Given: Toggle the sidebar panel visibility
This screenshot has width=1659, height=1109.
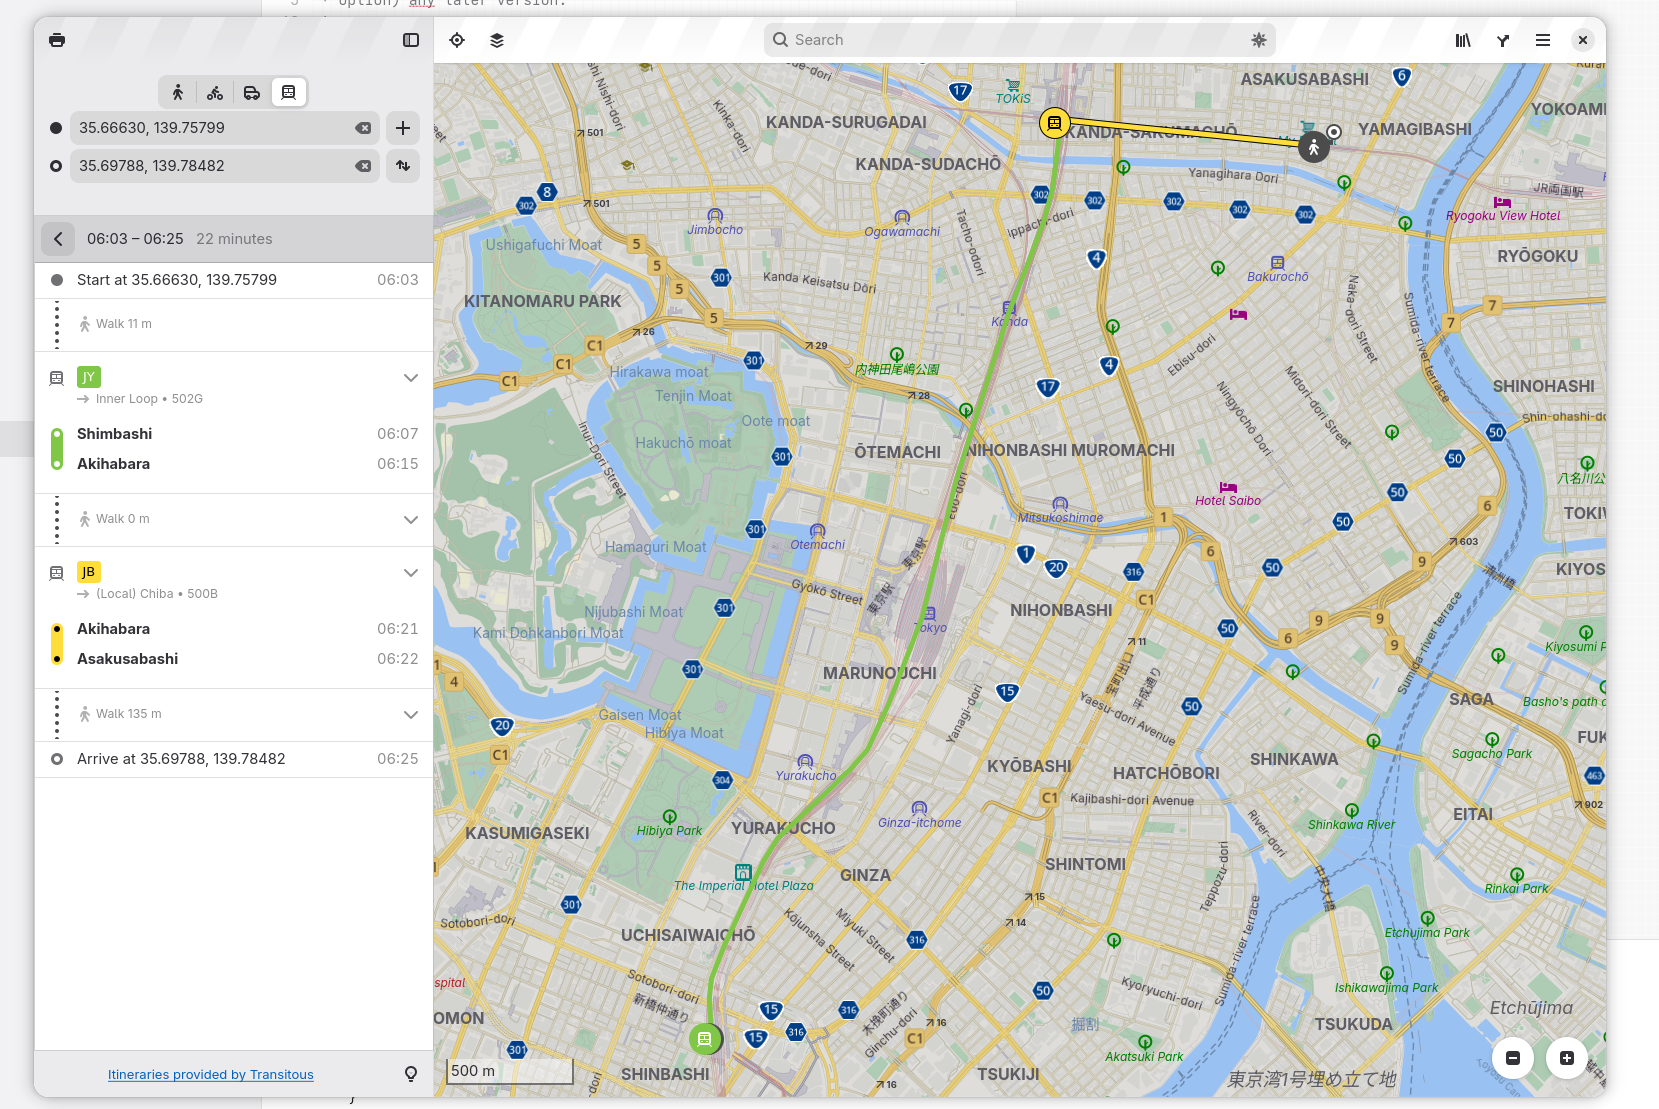Looking at the screenshot, I should tap(411, 40).
